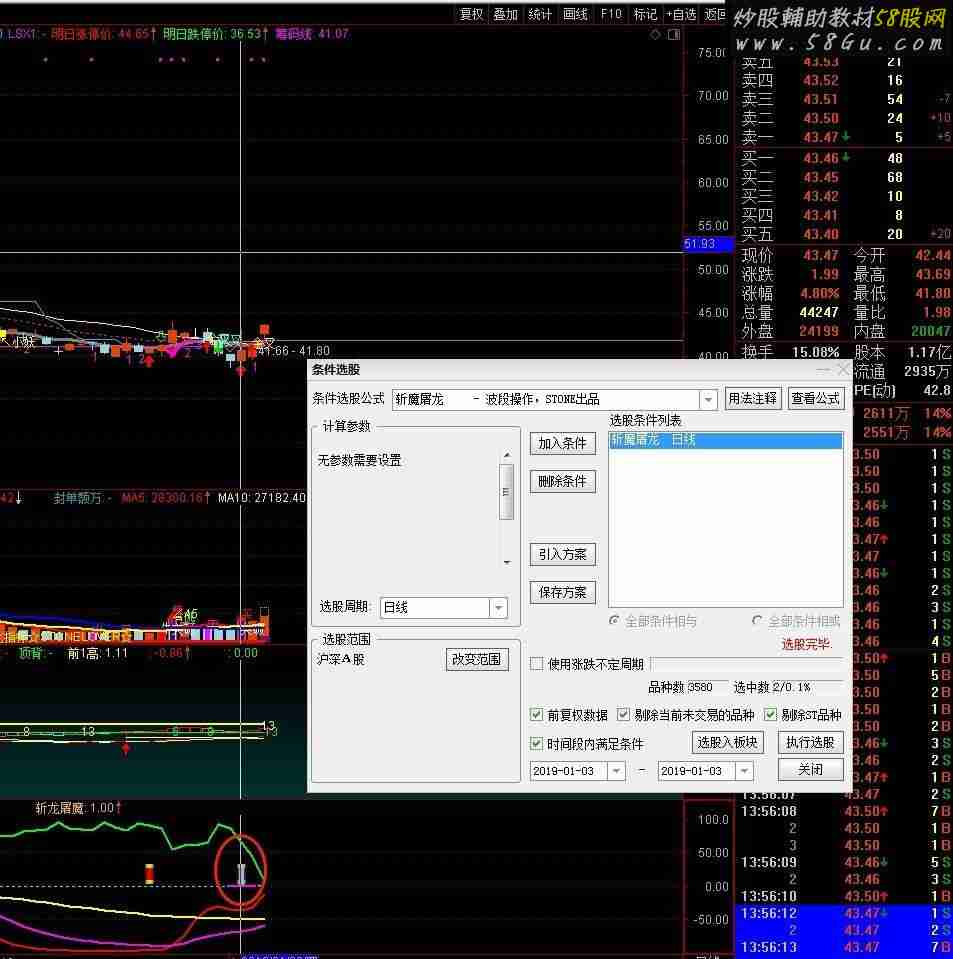Click the 执行选股 button
The width and height of the screenshot is (953, 959).
(x=810, y=742)
